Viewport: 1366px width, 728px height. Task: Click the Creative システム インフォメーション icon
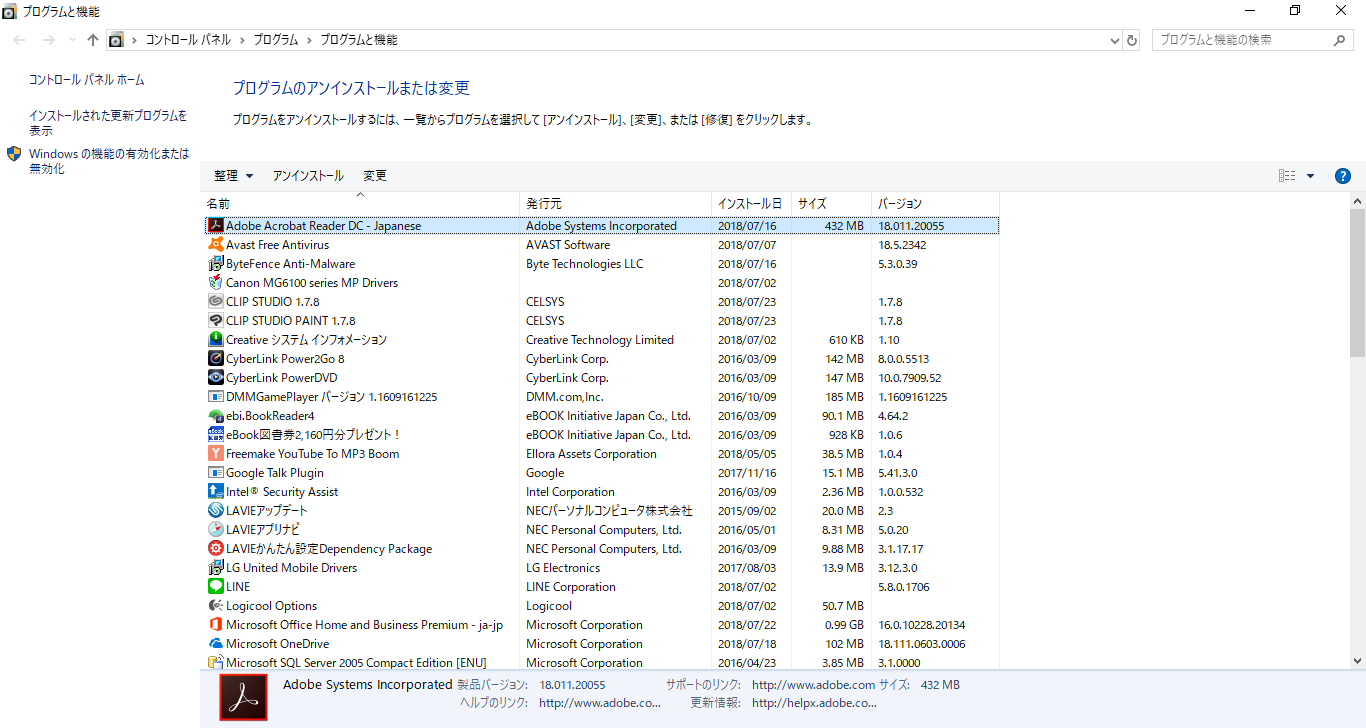tap(215, 340)
